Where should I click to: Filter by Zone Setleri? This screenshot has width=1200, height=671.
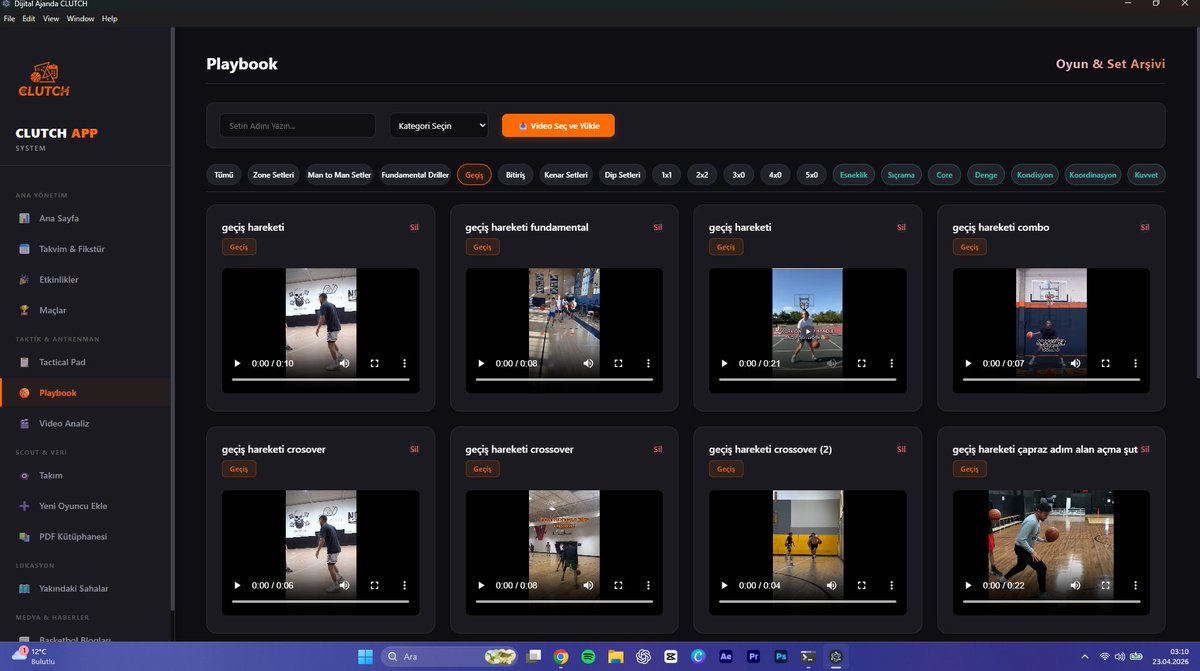click(273, 175)
